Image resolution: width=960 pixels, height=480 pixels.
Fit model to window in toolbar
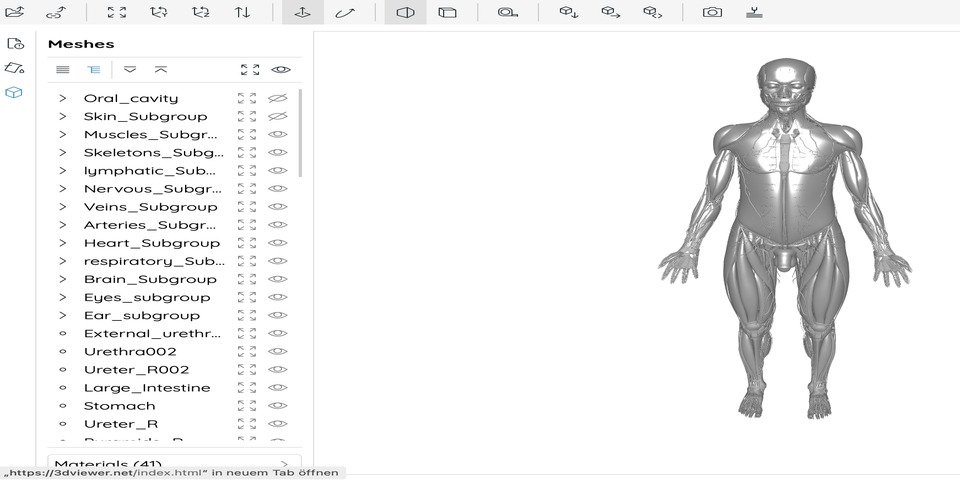click(x=117, y=12)
